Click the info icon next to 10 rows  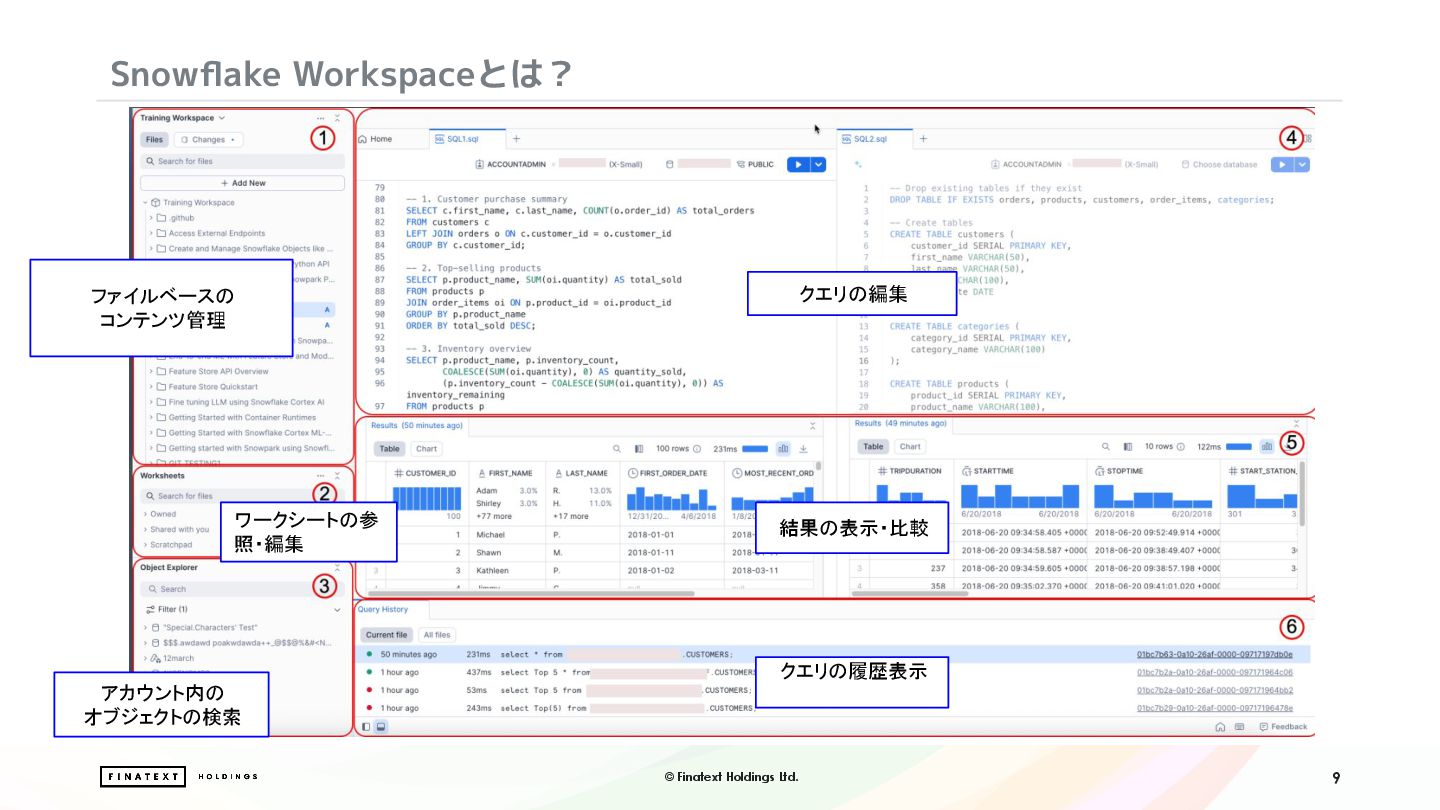(1180, 447)
